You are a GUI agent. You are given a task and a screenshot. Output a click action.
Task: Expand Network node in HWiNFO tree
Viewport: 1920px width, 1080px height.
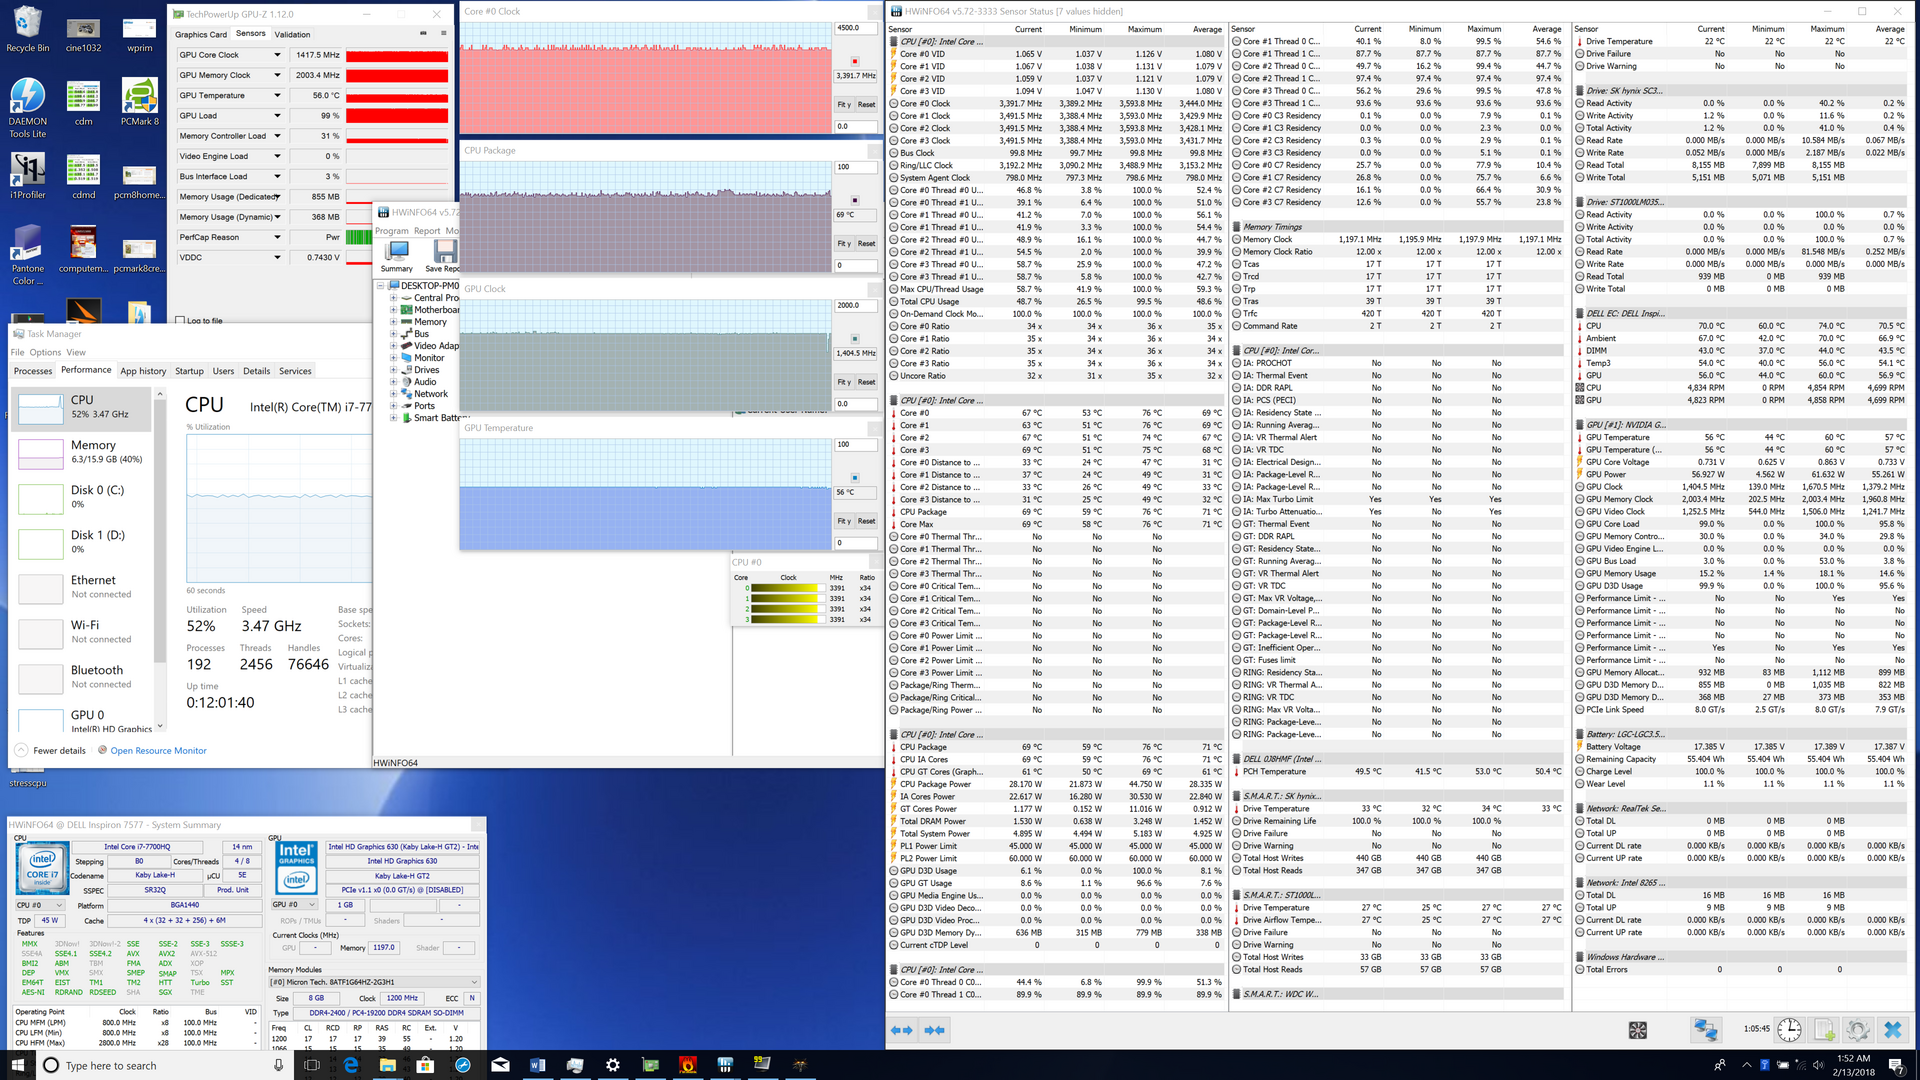click(x=394, y=394)
